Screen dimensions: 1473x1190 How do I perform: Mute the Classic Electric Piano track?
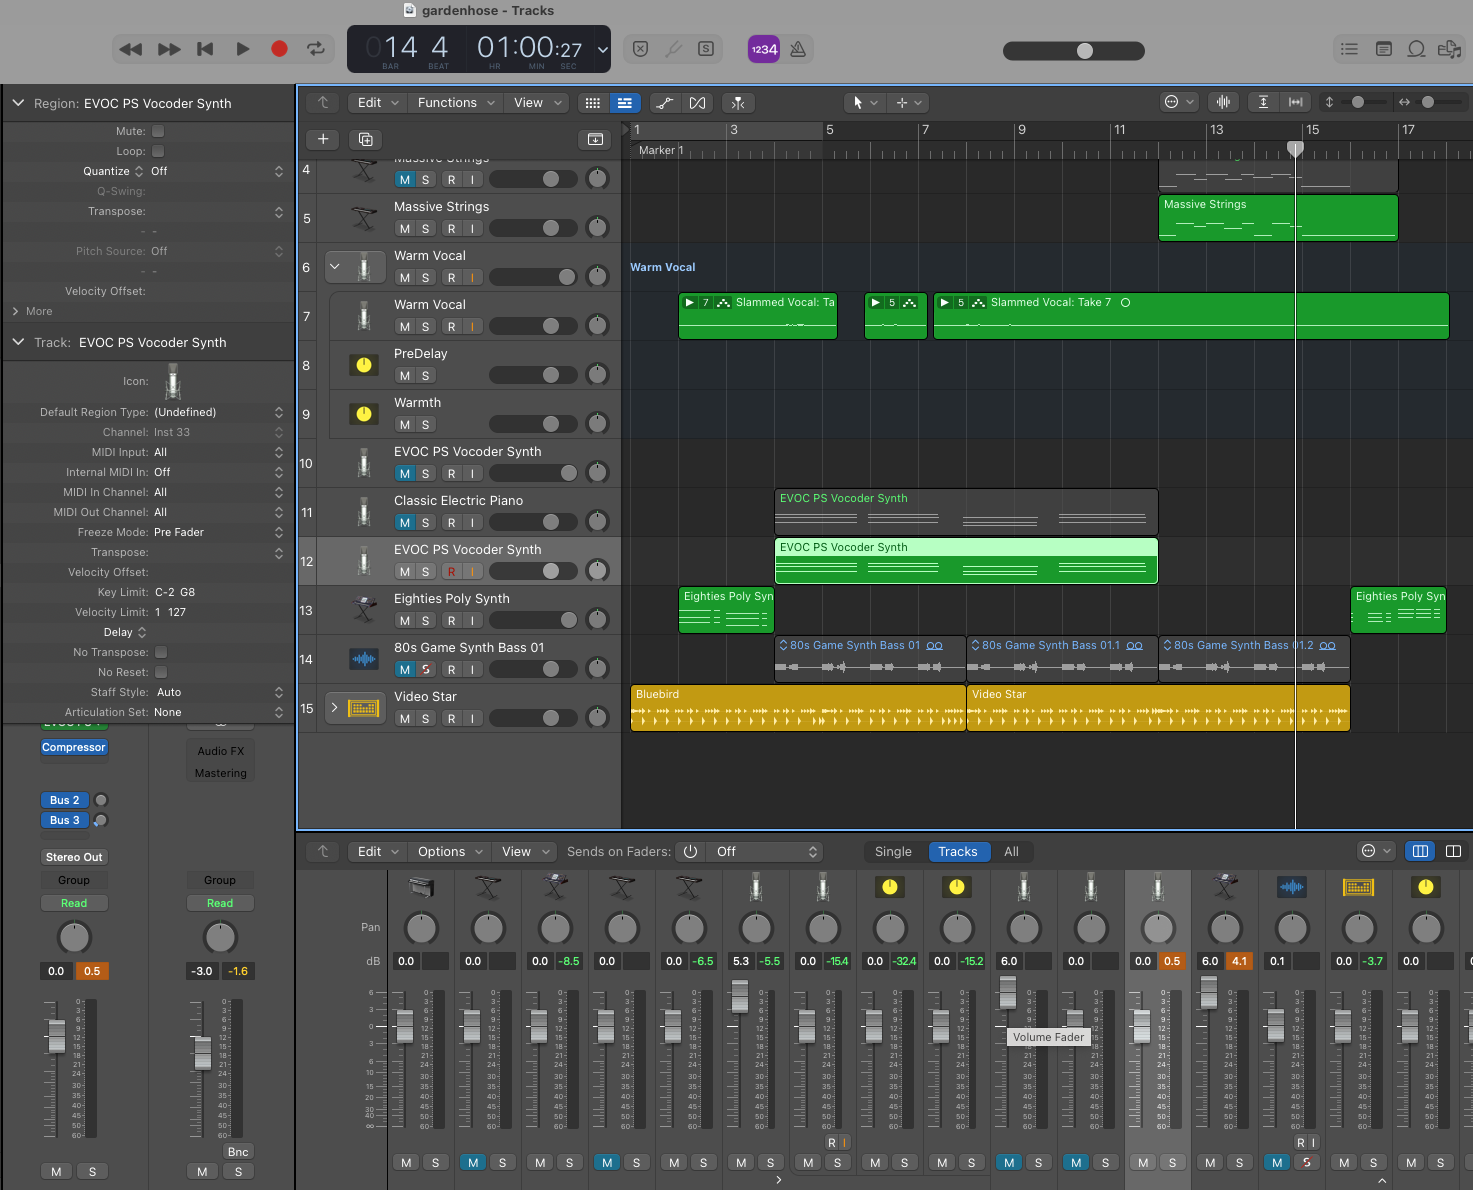(x=405, y=522)
